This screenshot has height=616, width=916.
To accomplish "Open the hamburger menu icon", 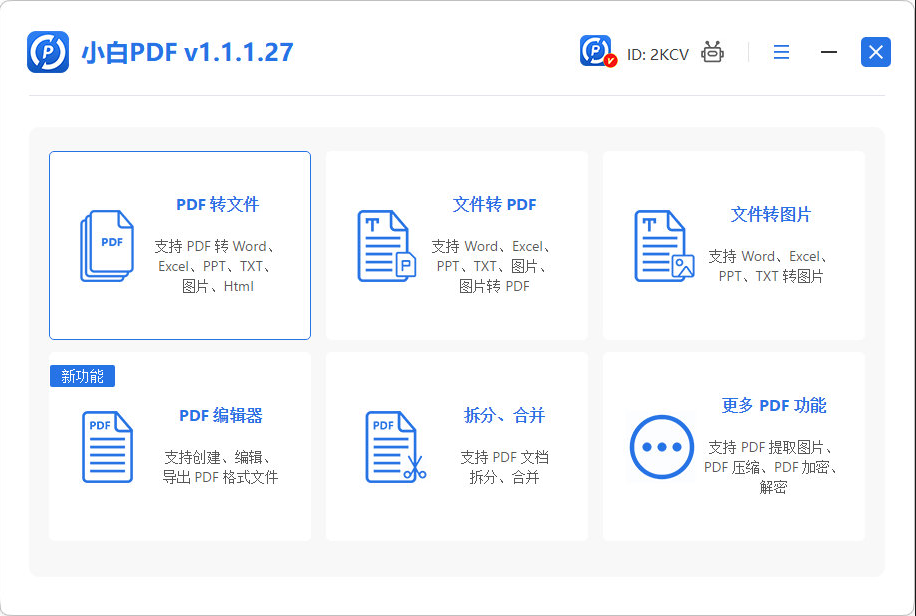I will pos(781,52).
